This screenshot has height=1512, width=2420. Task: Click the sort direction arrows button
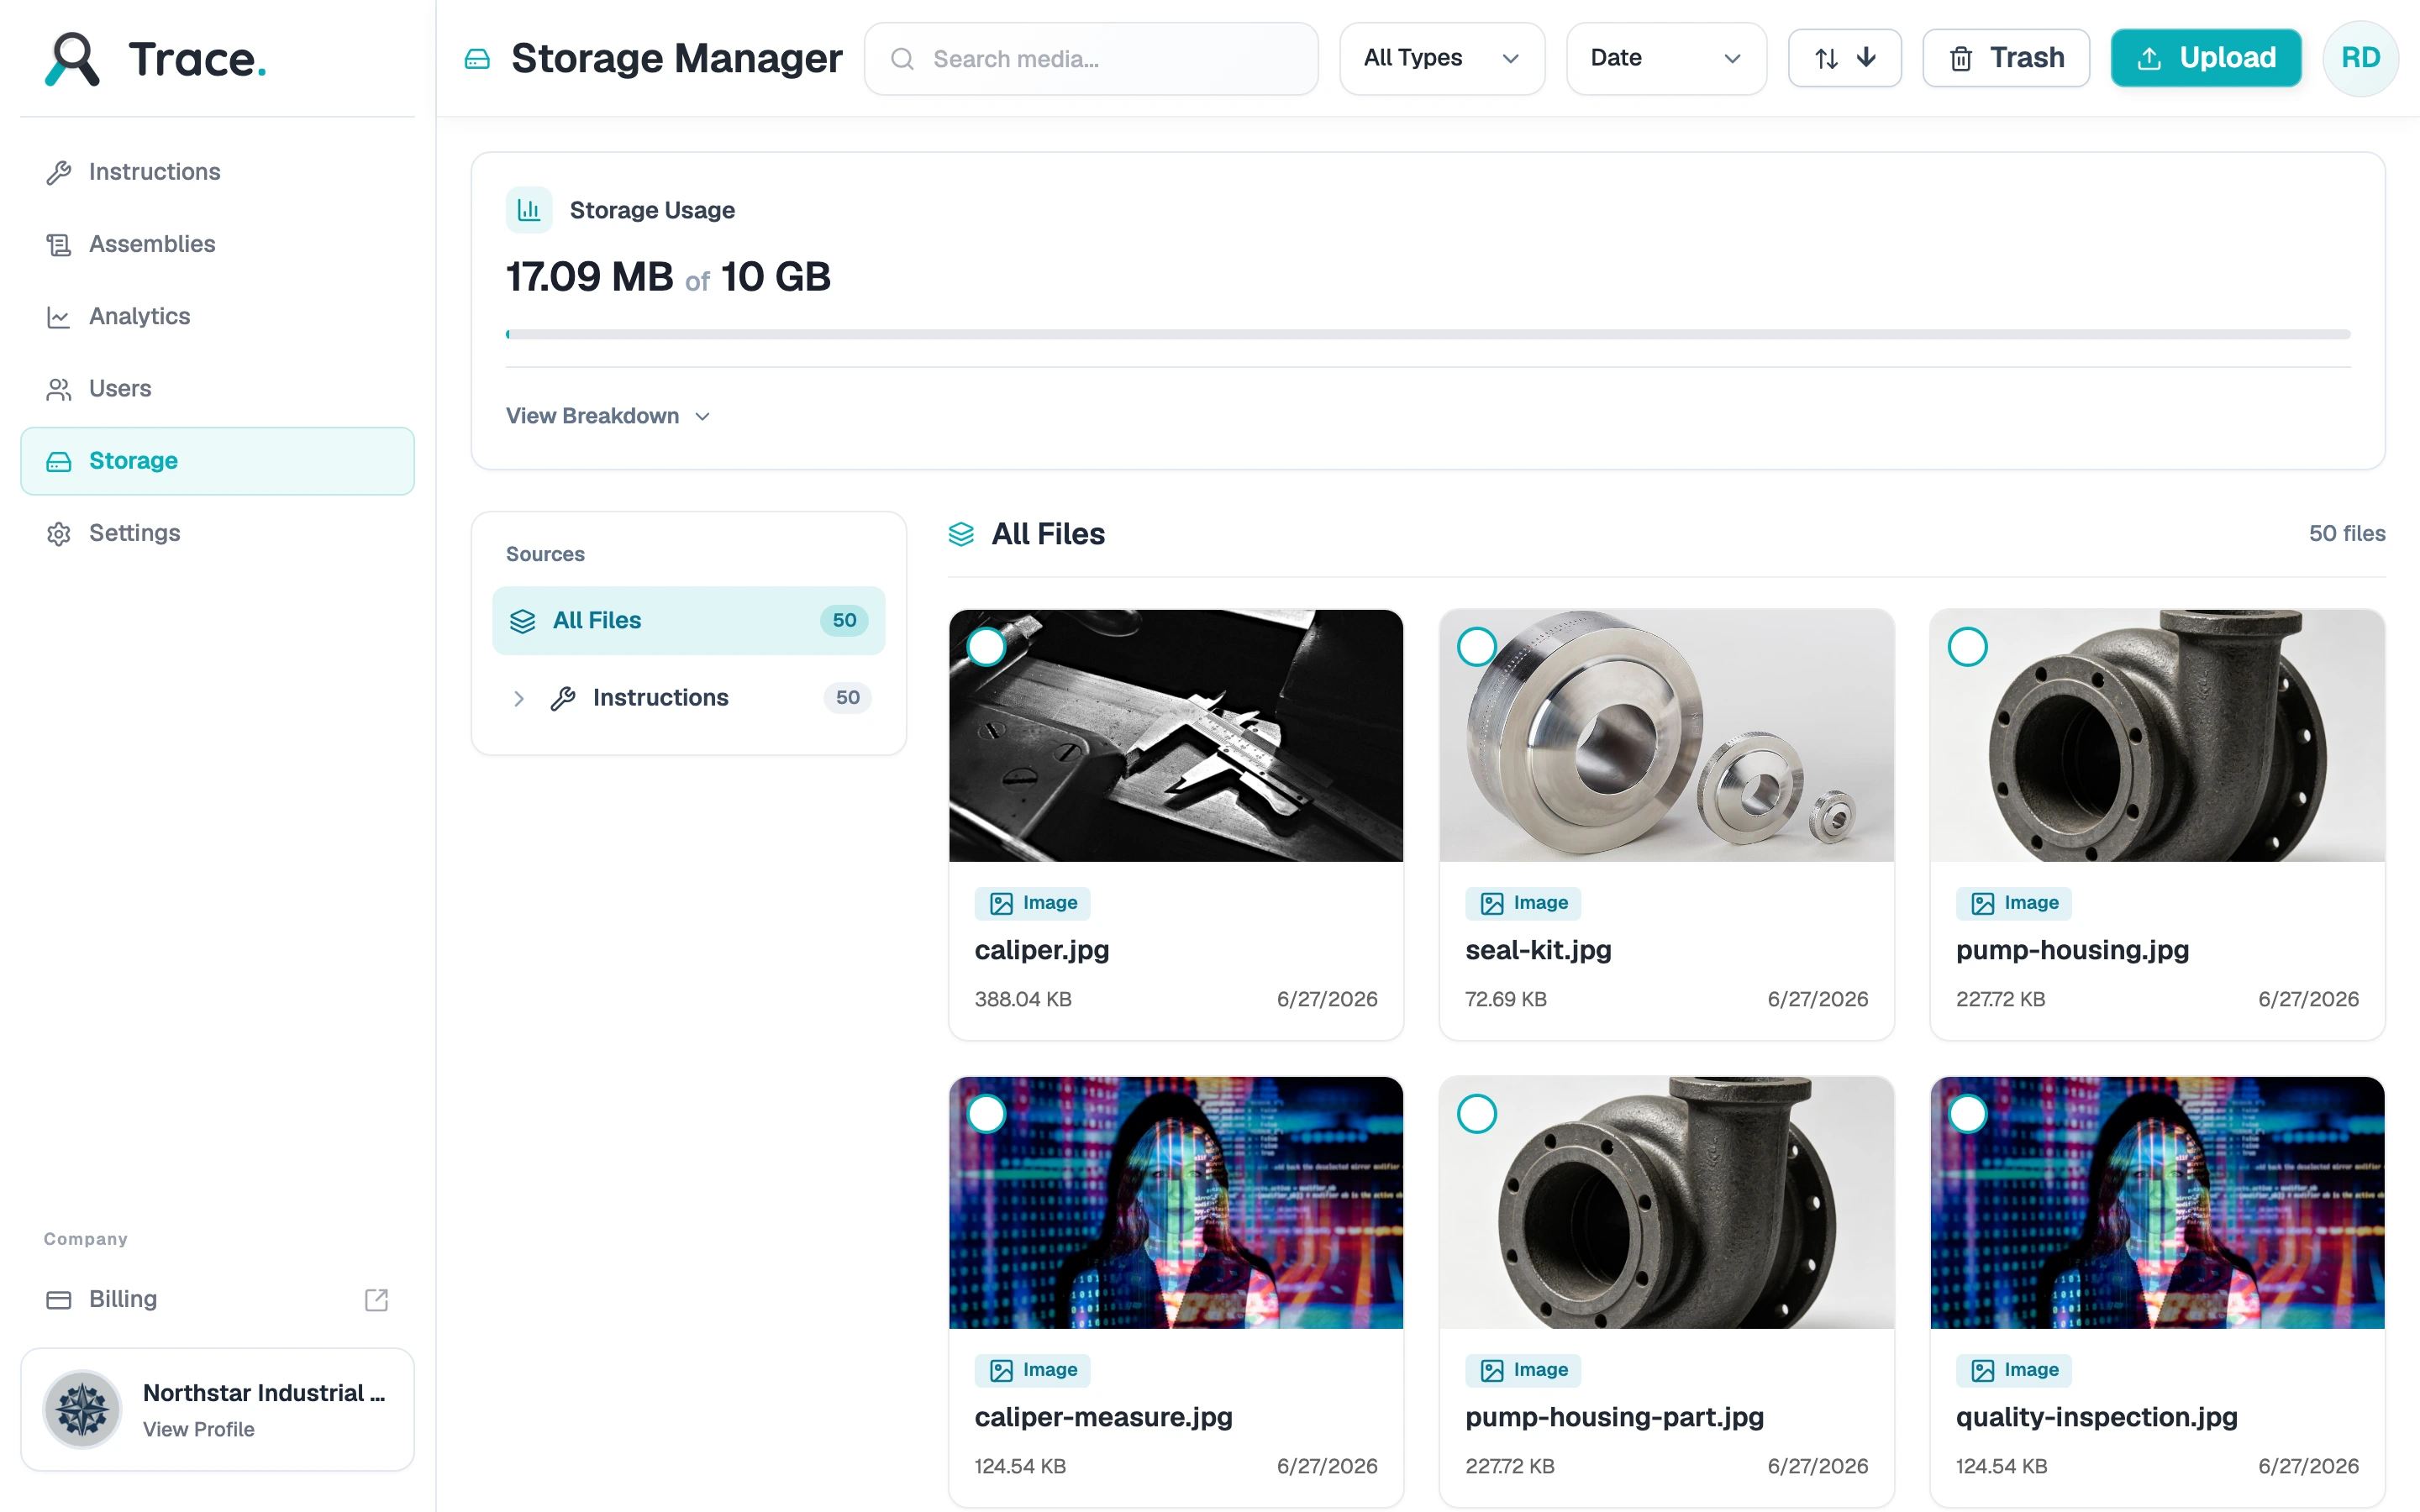tap(1844, 58)
